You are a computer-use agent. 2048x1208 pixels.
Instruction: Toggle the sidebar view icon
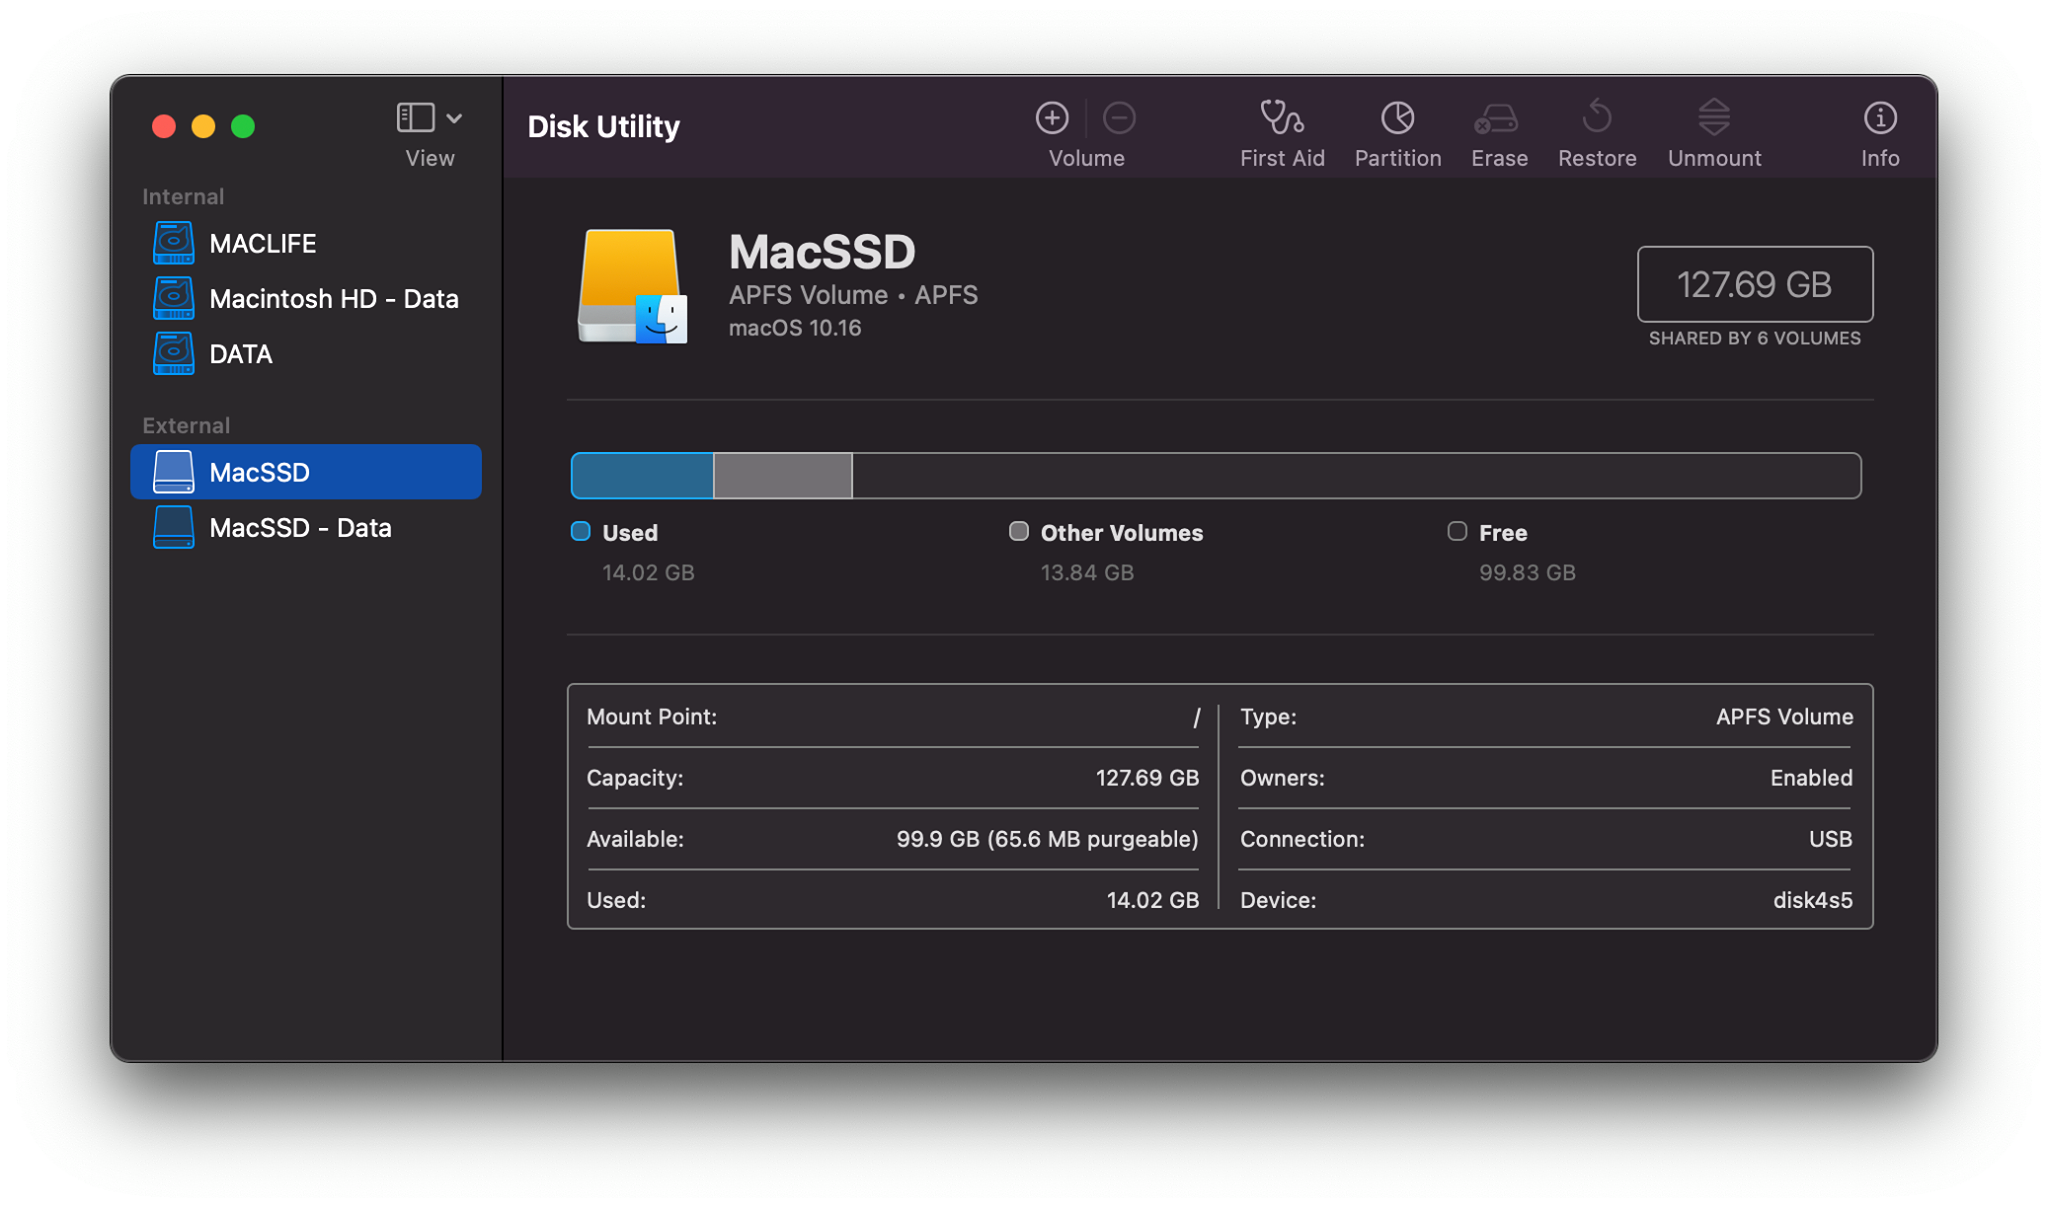pyautogui.click(x=415, y=118)
